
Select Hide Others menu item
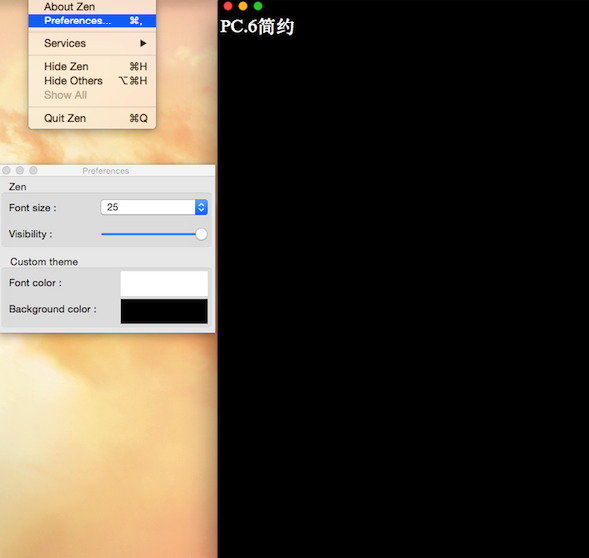pyautogui.click(x=92, y=81)
